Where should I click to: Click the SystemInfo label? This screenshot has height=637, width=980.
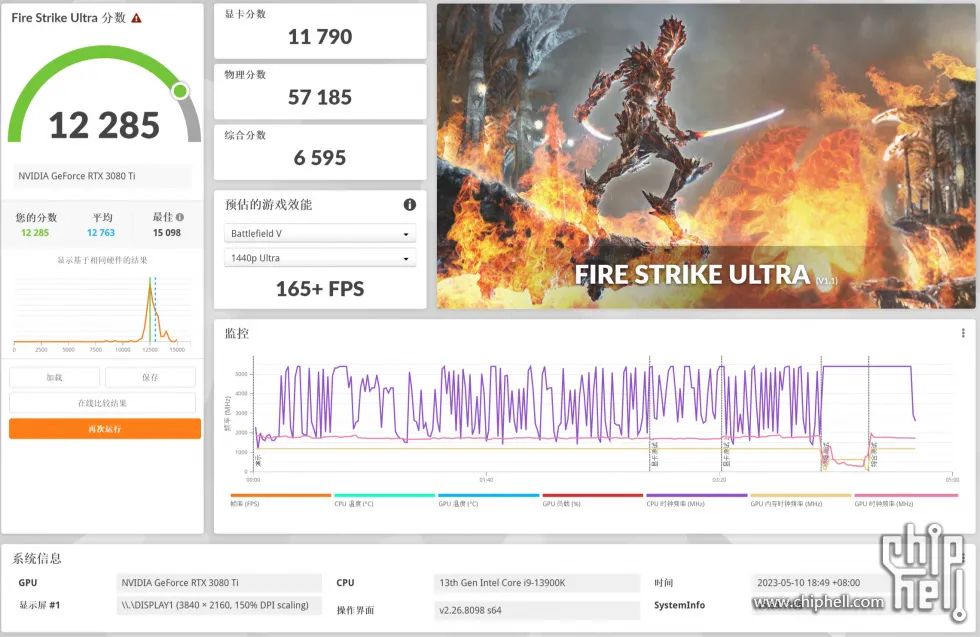coord(679,605)
